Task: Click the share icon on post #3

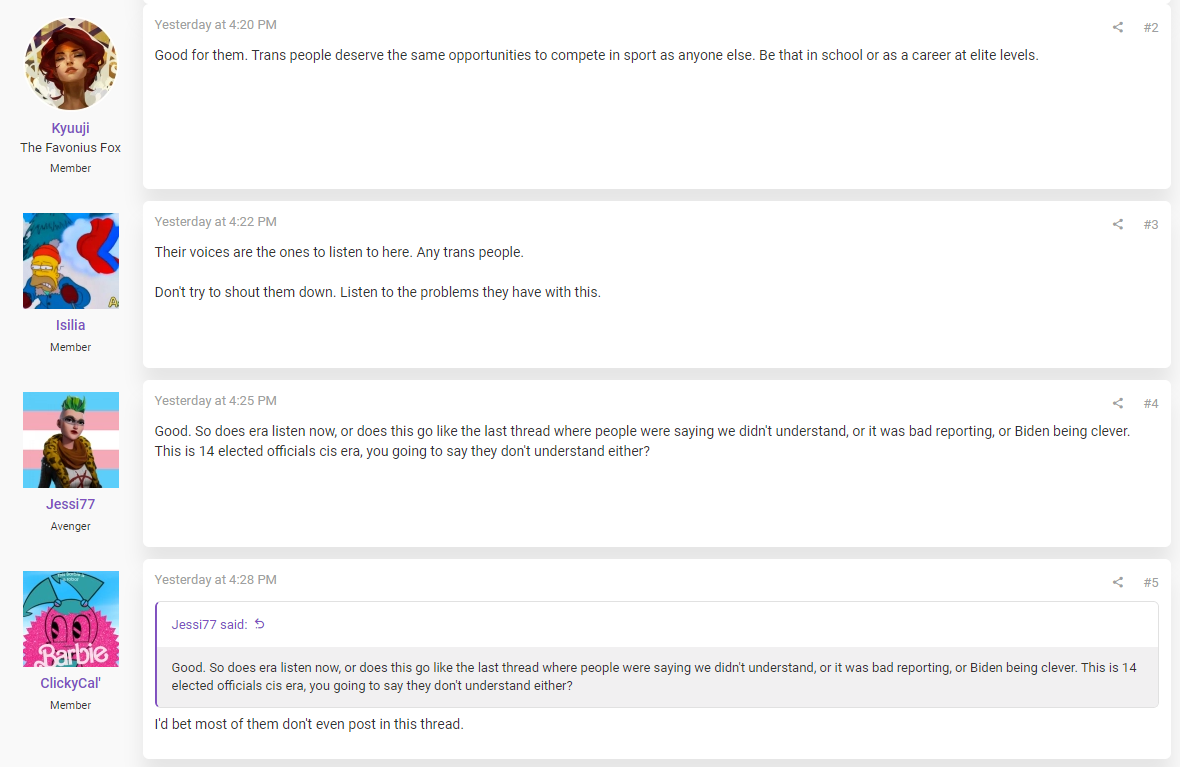Action: tap(1118, 224)
